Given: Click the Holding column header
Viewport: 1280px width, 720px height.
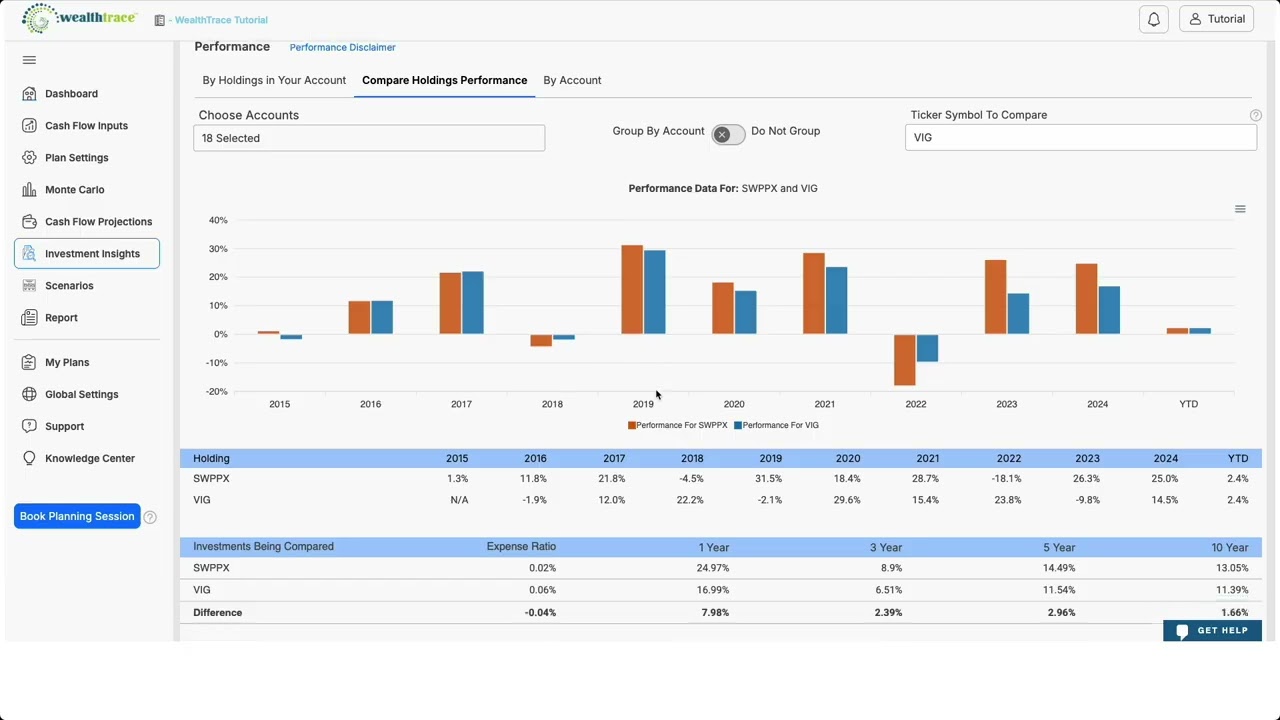Looking at the screenshot, I should [x=211, y=458].
